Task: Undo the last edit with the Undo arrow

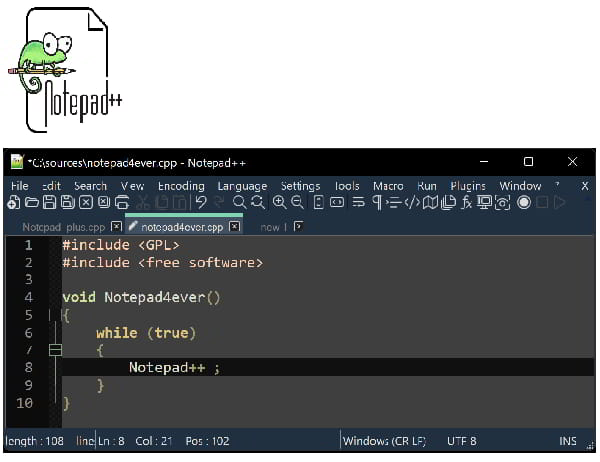Action: (201, 202)
